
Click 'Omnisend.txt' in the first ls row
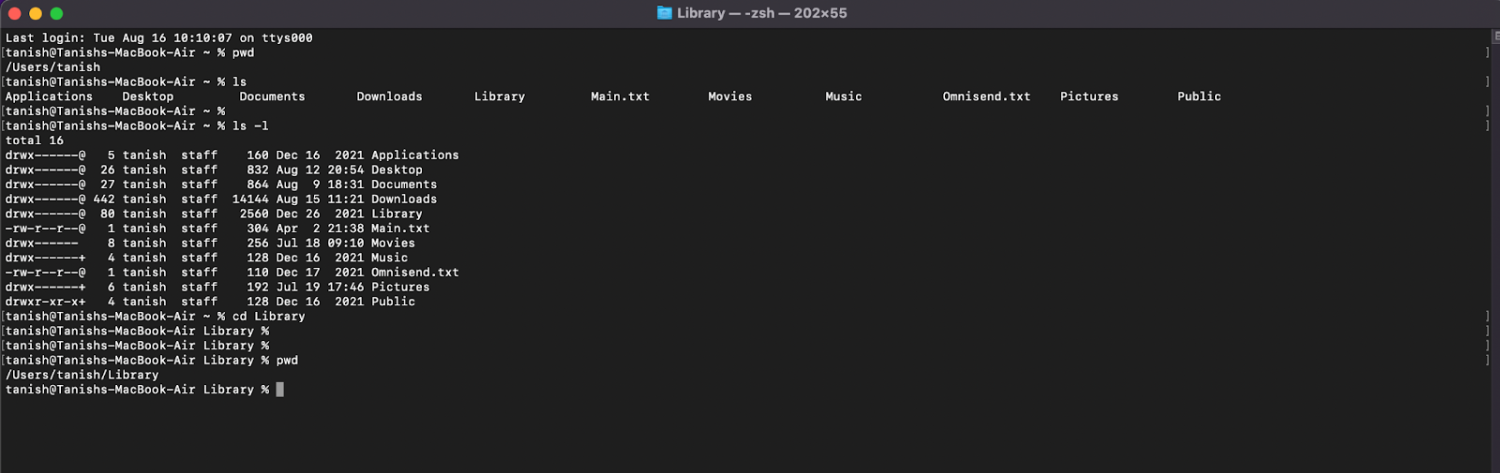986,97
